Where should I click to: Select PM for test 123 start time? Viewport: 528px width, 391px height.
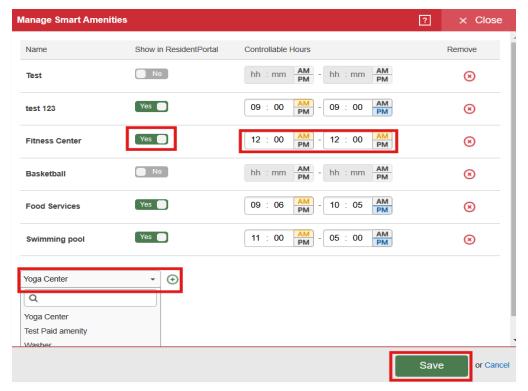click(x=303, y=112)
